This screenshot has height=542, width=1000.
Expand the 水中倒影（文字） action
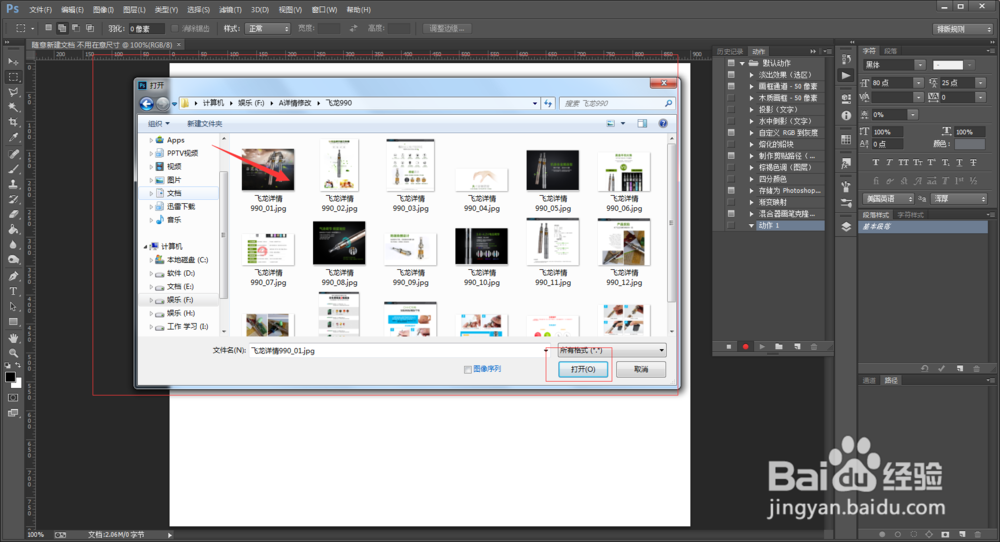coord(751,121)
